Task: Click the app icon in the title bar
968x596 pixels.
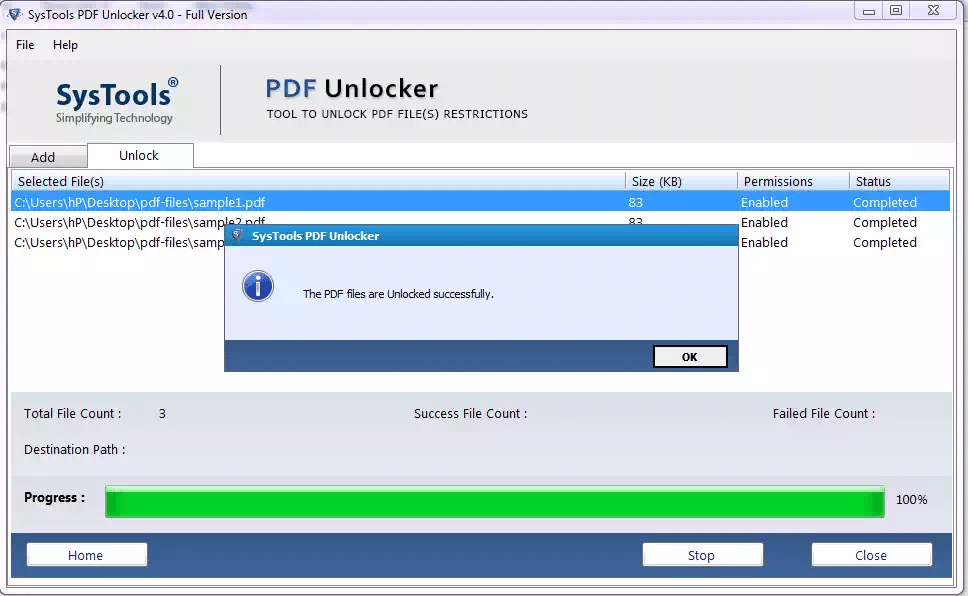Action: (x=15, y=14)
